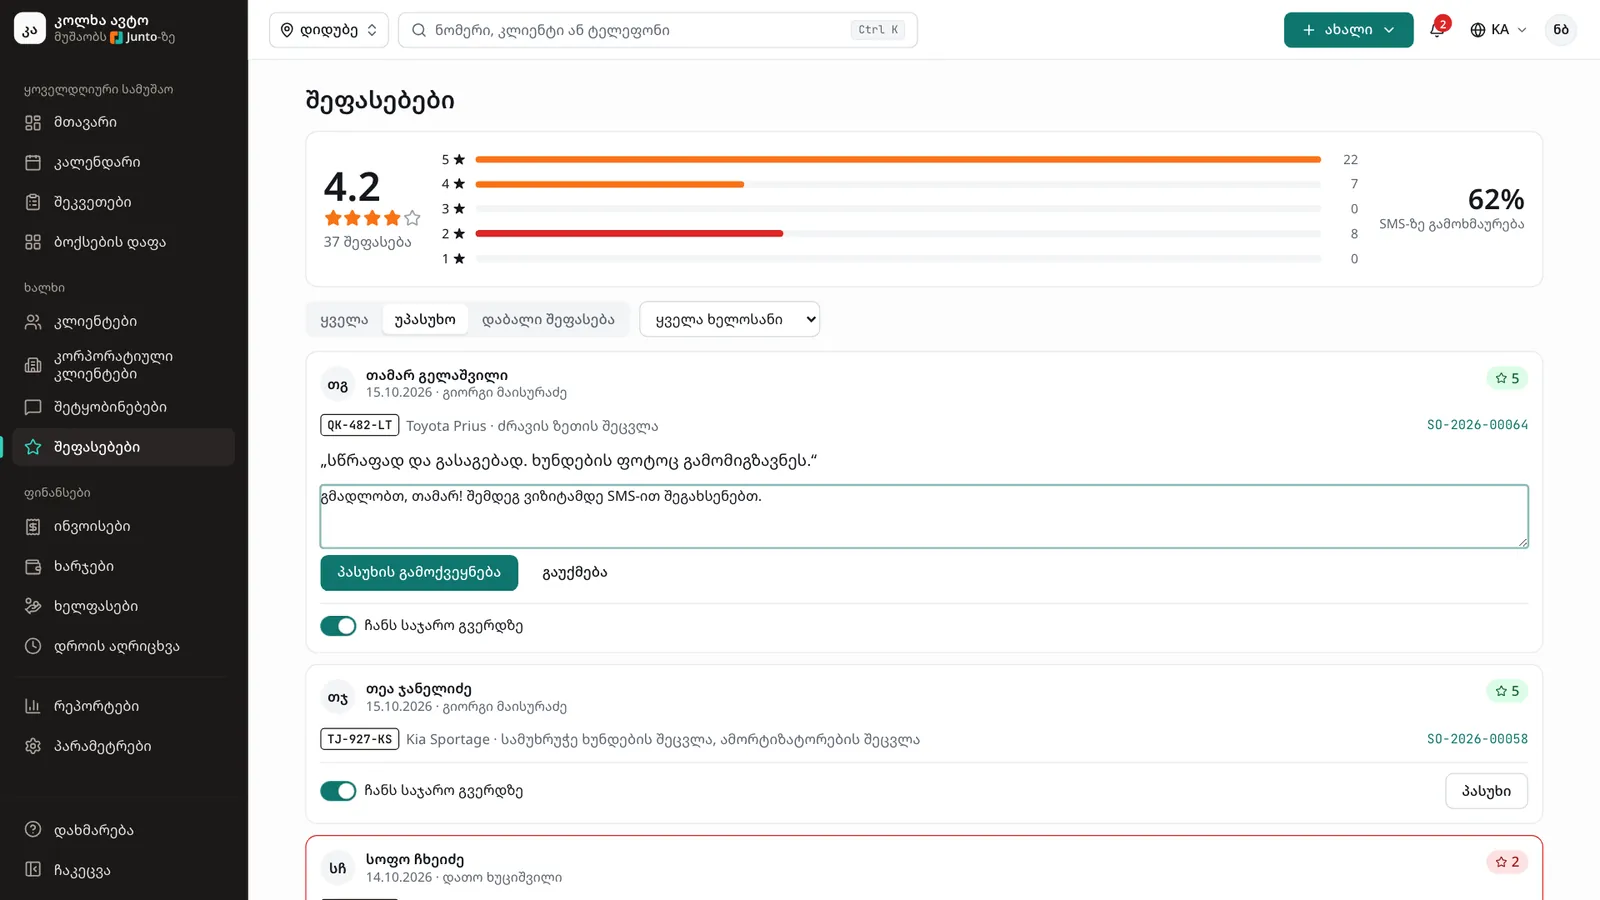This screenshot has height=900, width=1600.
Task: Expand the დიდუბე location selector
Action: point(329,30)
